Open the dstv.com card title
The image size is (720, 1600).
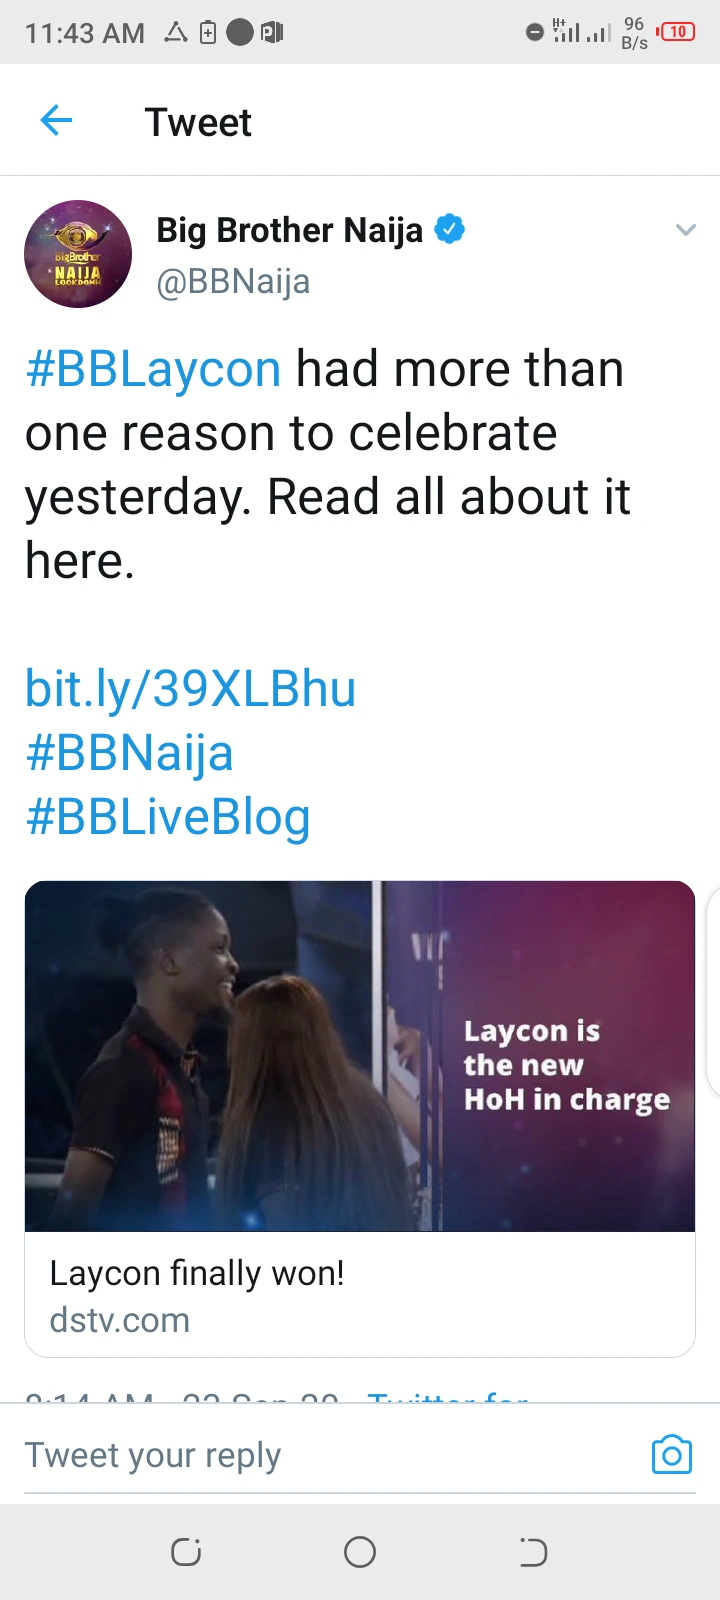coord(197,1273)
